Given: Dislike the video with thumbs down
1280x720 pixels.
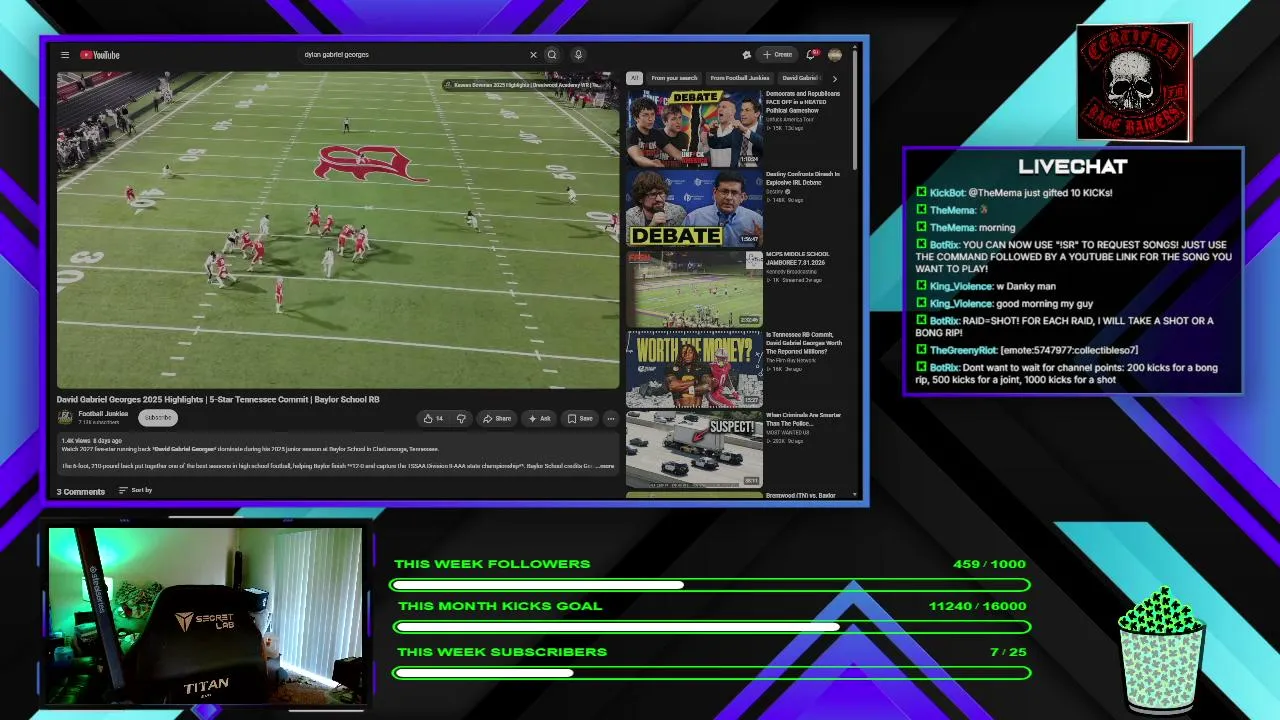Looking at the screenshot, I should 461,419.
